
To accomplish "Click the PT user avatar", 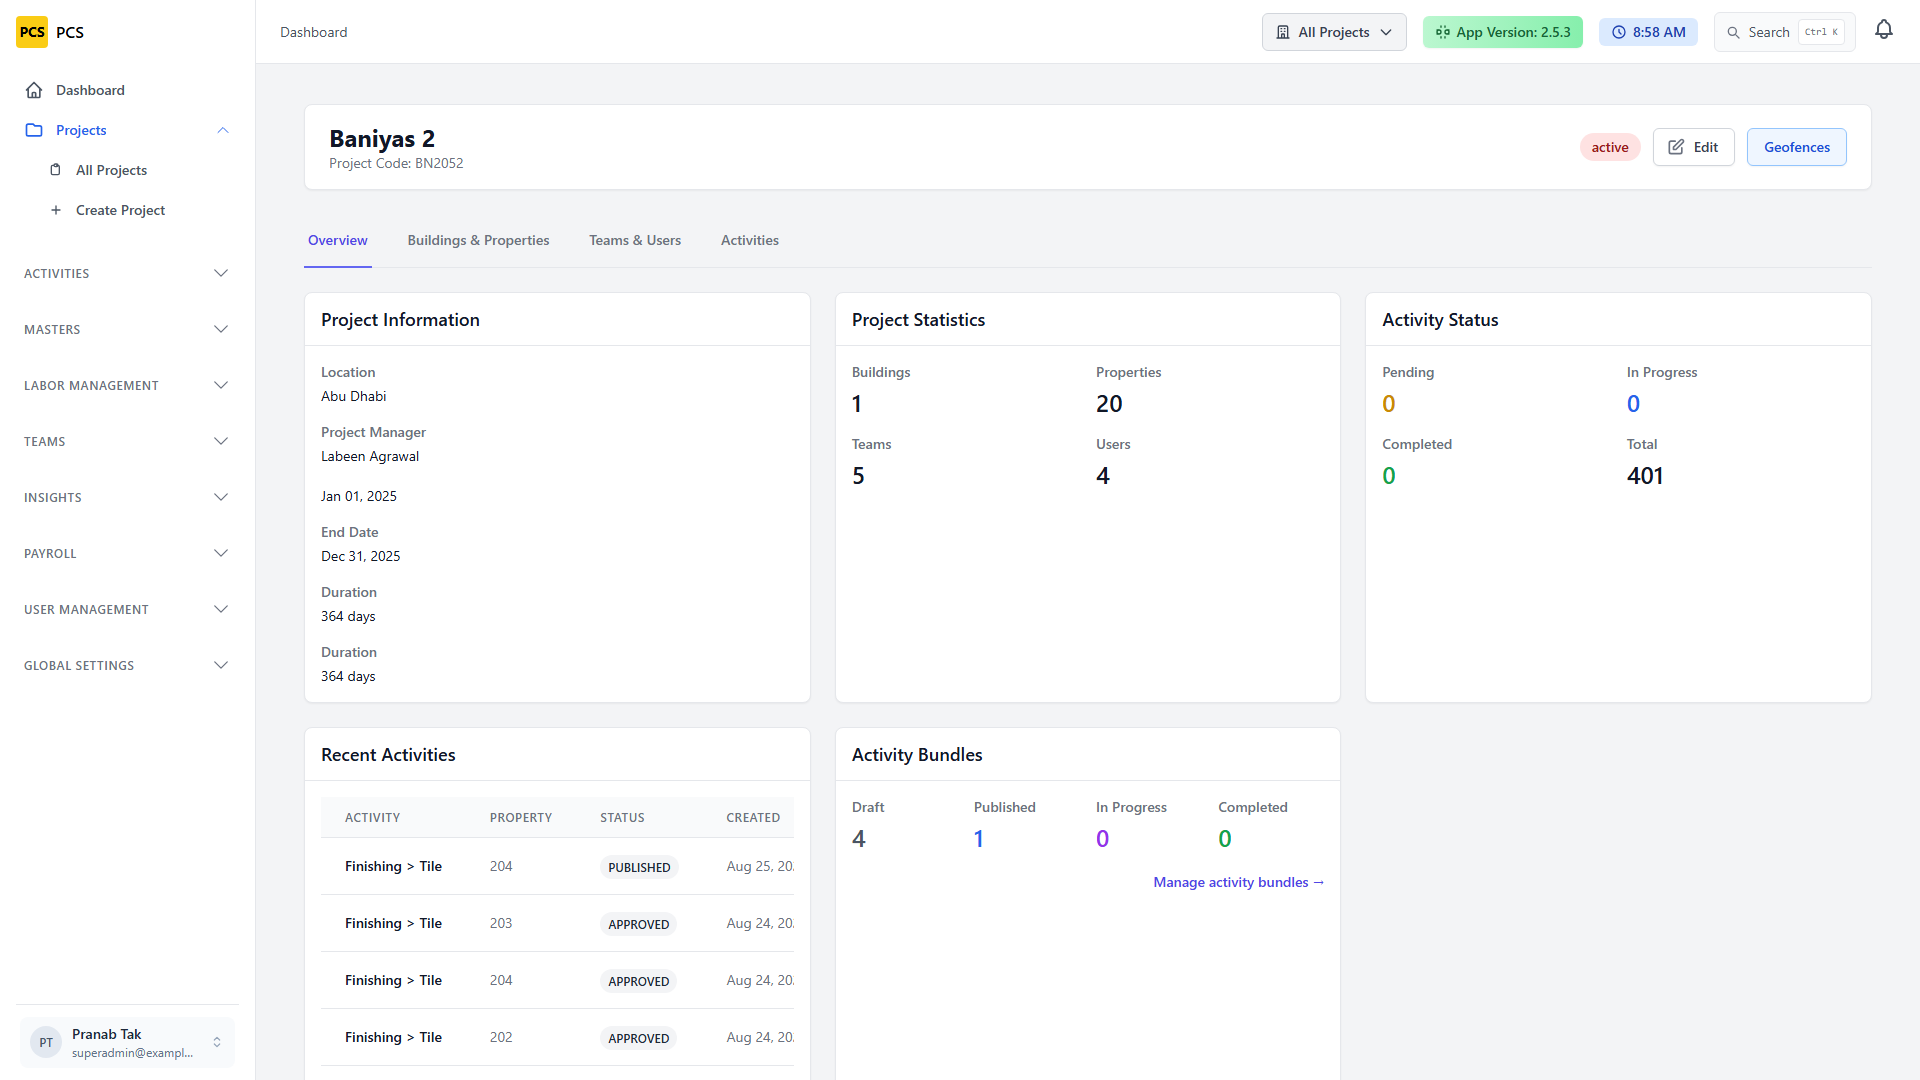I will (x=46, y=1042).
